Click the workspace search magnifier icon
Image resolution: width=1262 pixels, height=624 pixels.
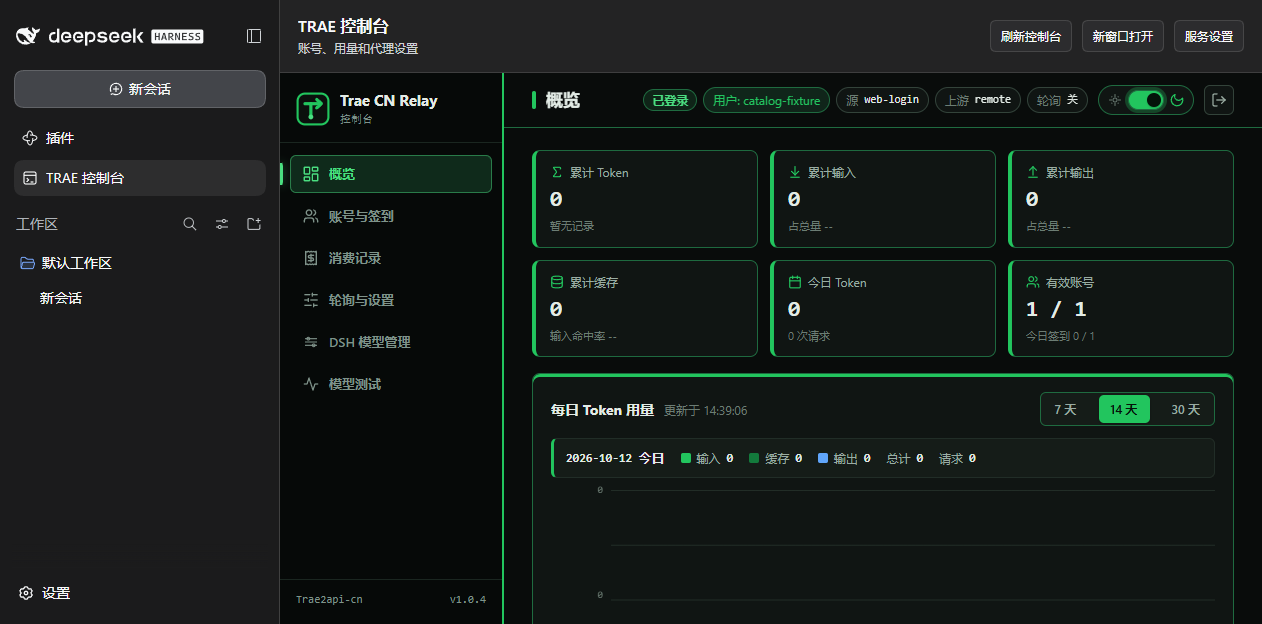[190, 224]
